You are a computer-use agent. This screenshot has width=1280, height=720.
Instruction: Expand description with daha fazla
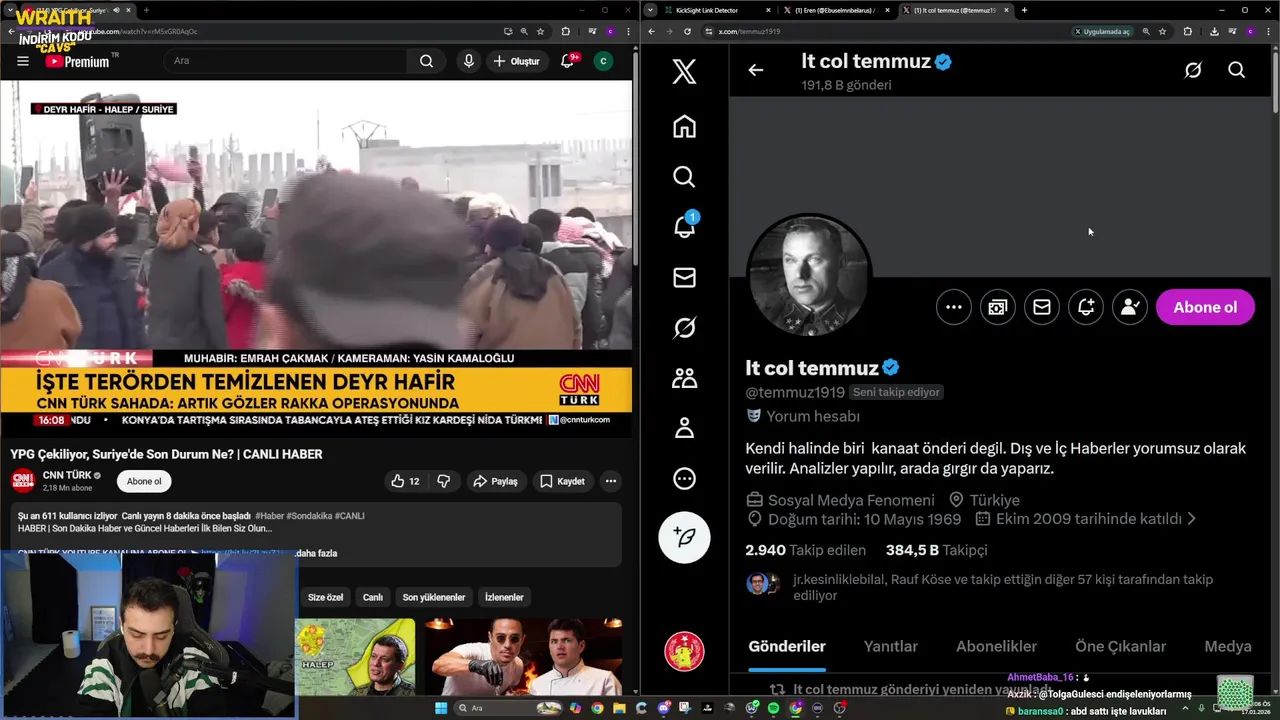316,553
